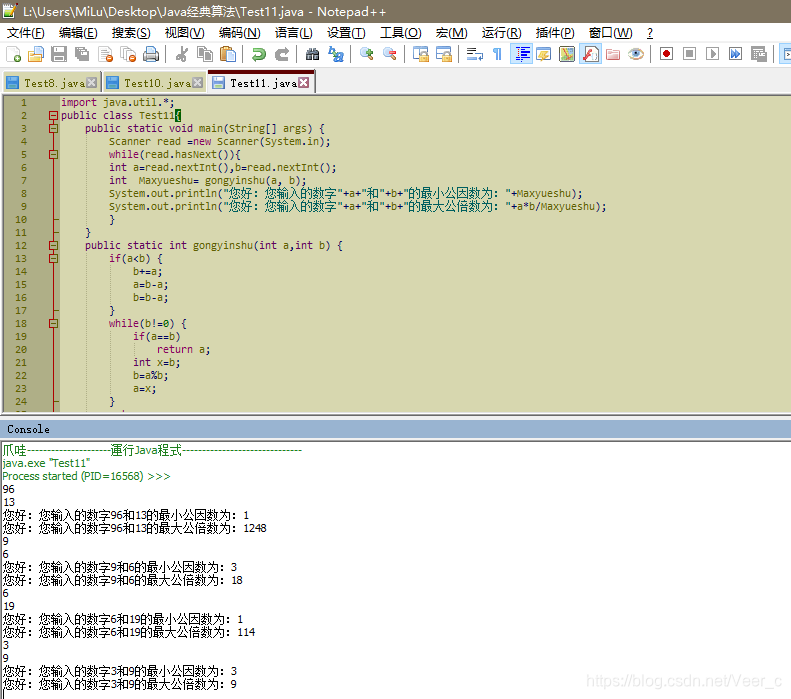Image resolution: width=791 pixels, height=699 pixels.
Task: Collapse class Test11 fold on line 2
Action: click(53, 115)
